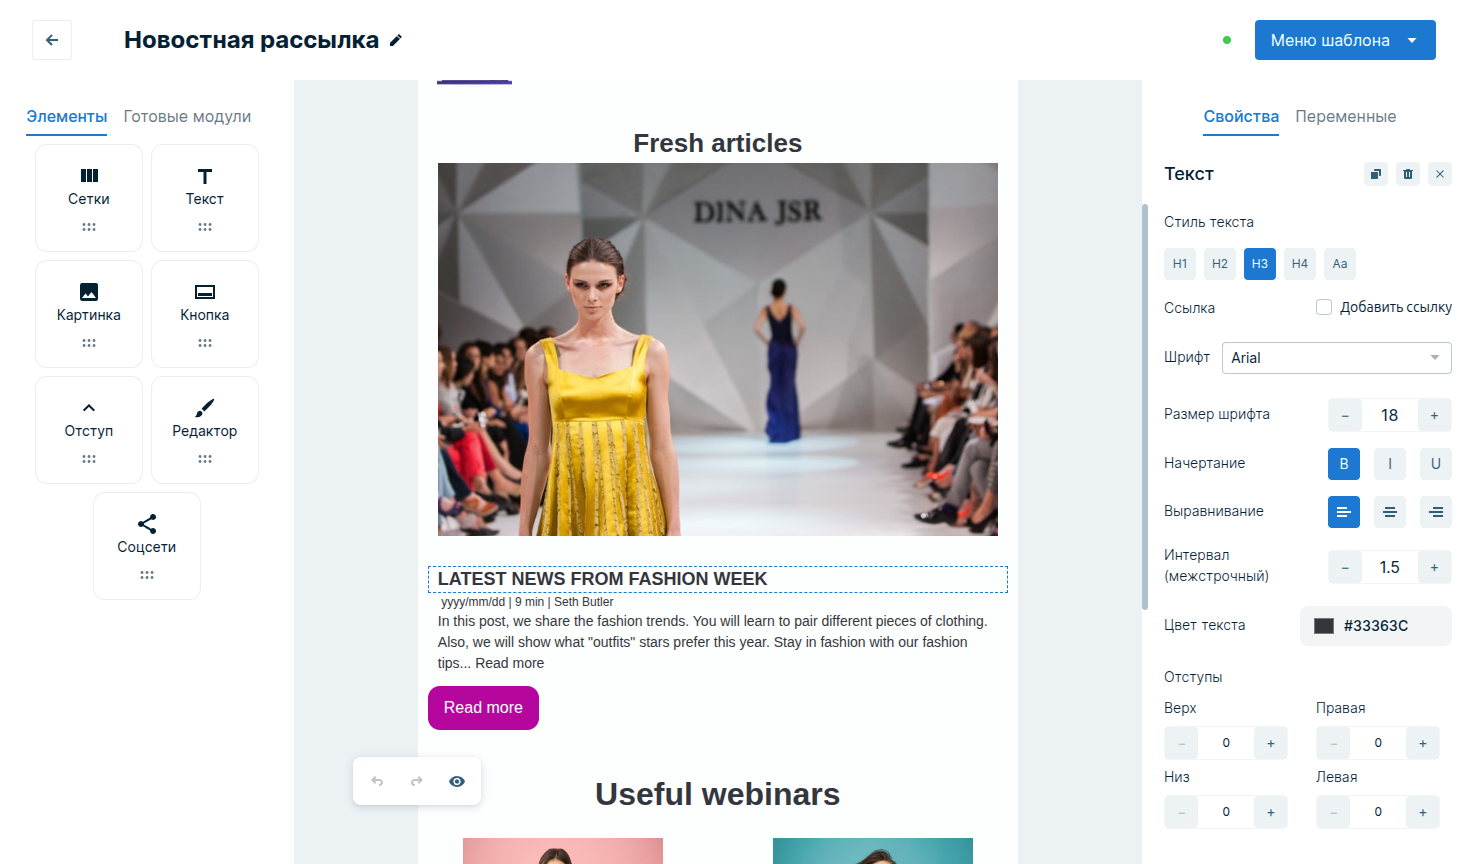Open preview with the eye icon
The height and width of the screenshot is (864, 1468).
pos(457,781)
